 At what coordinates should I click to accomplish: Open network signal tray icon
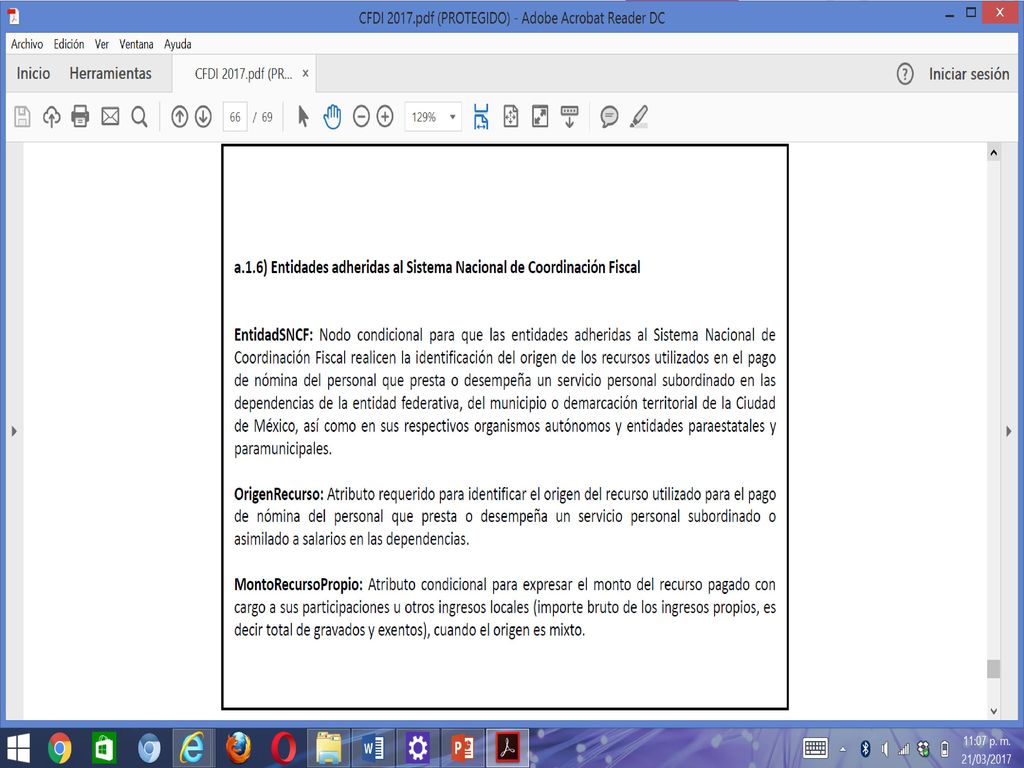coord(904,749)
